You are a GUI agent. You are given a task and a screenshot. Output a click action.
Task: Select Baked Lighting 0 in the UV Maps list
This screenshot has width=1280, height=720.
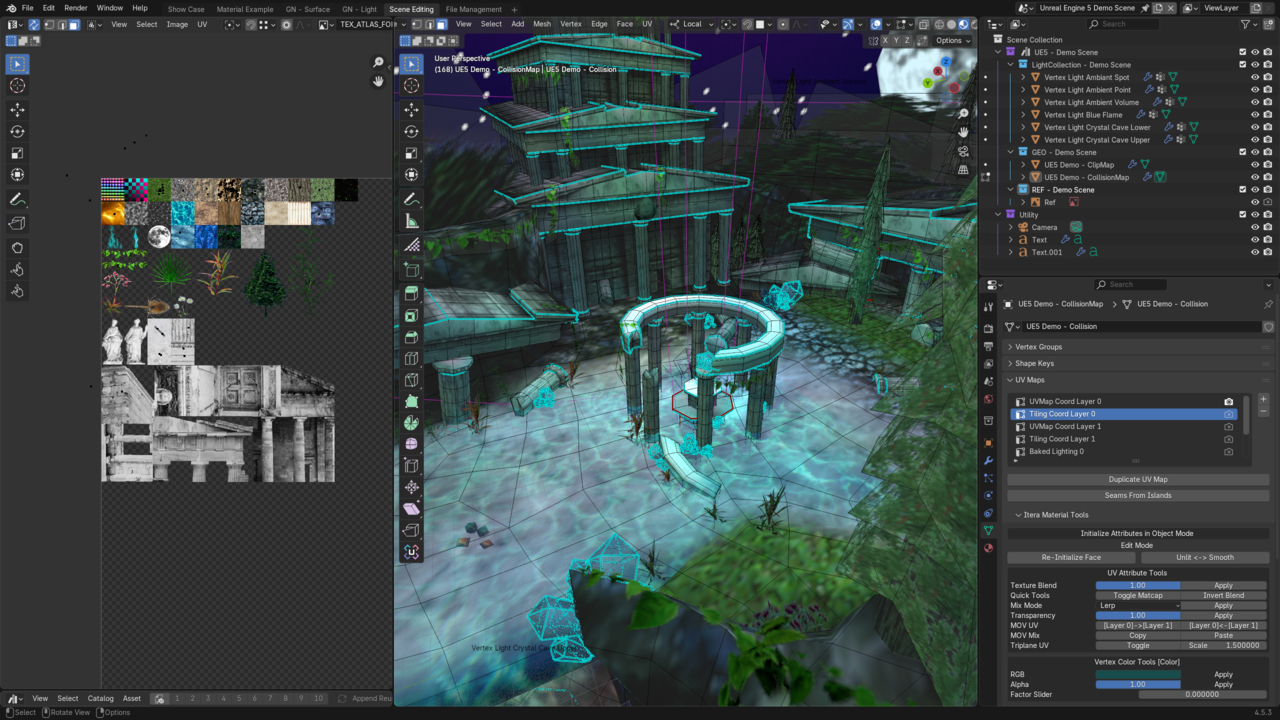click(x=1056, y=451)
